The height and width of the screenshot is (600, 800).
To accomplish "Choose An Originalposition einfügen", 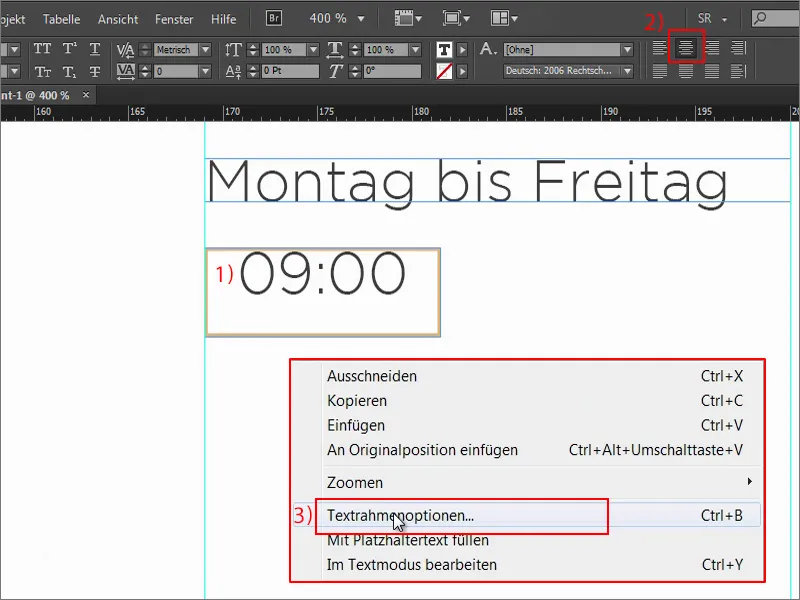I will (528, 449).
